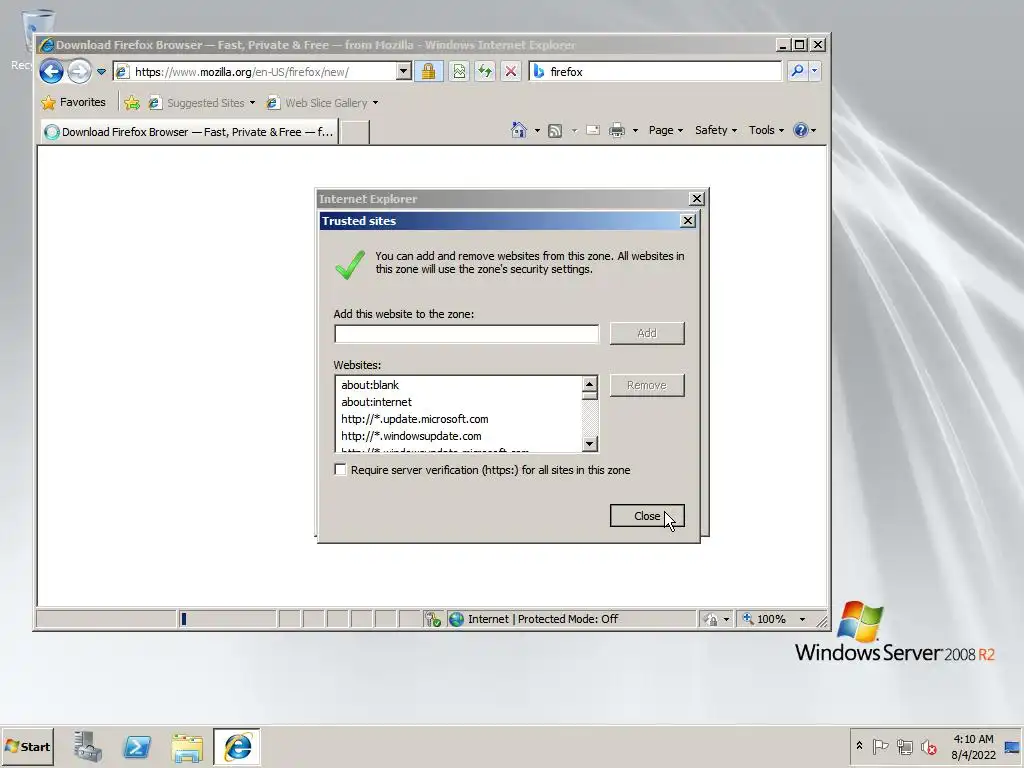Click the search magnifier button
Image resolution: width=1024 pixels, height=768 pixels.
[797, 71]
